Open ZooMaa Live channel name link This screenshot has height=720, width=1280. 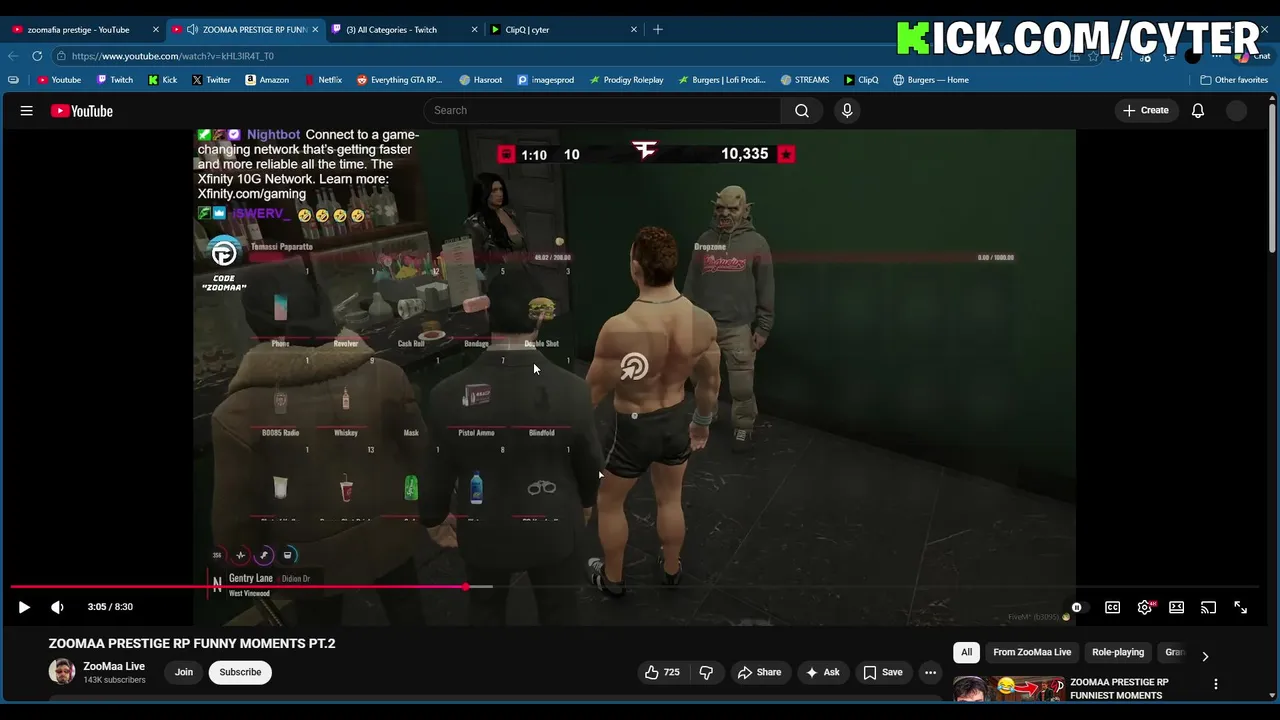coord(114,666)
